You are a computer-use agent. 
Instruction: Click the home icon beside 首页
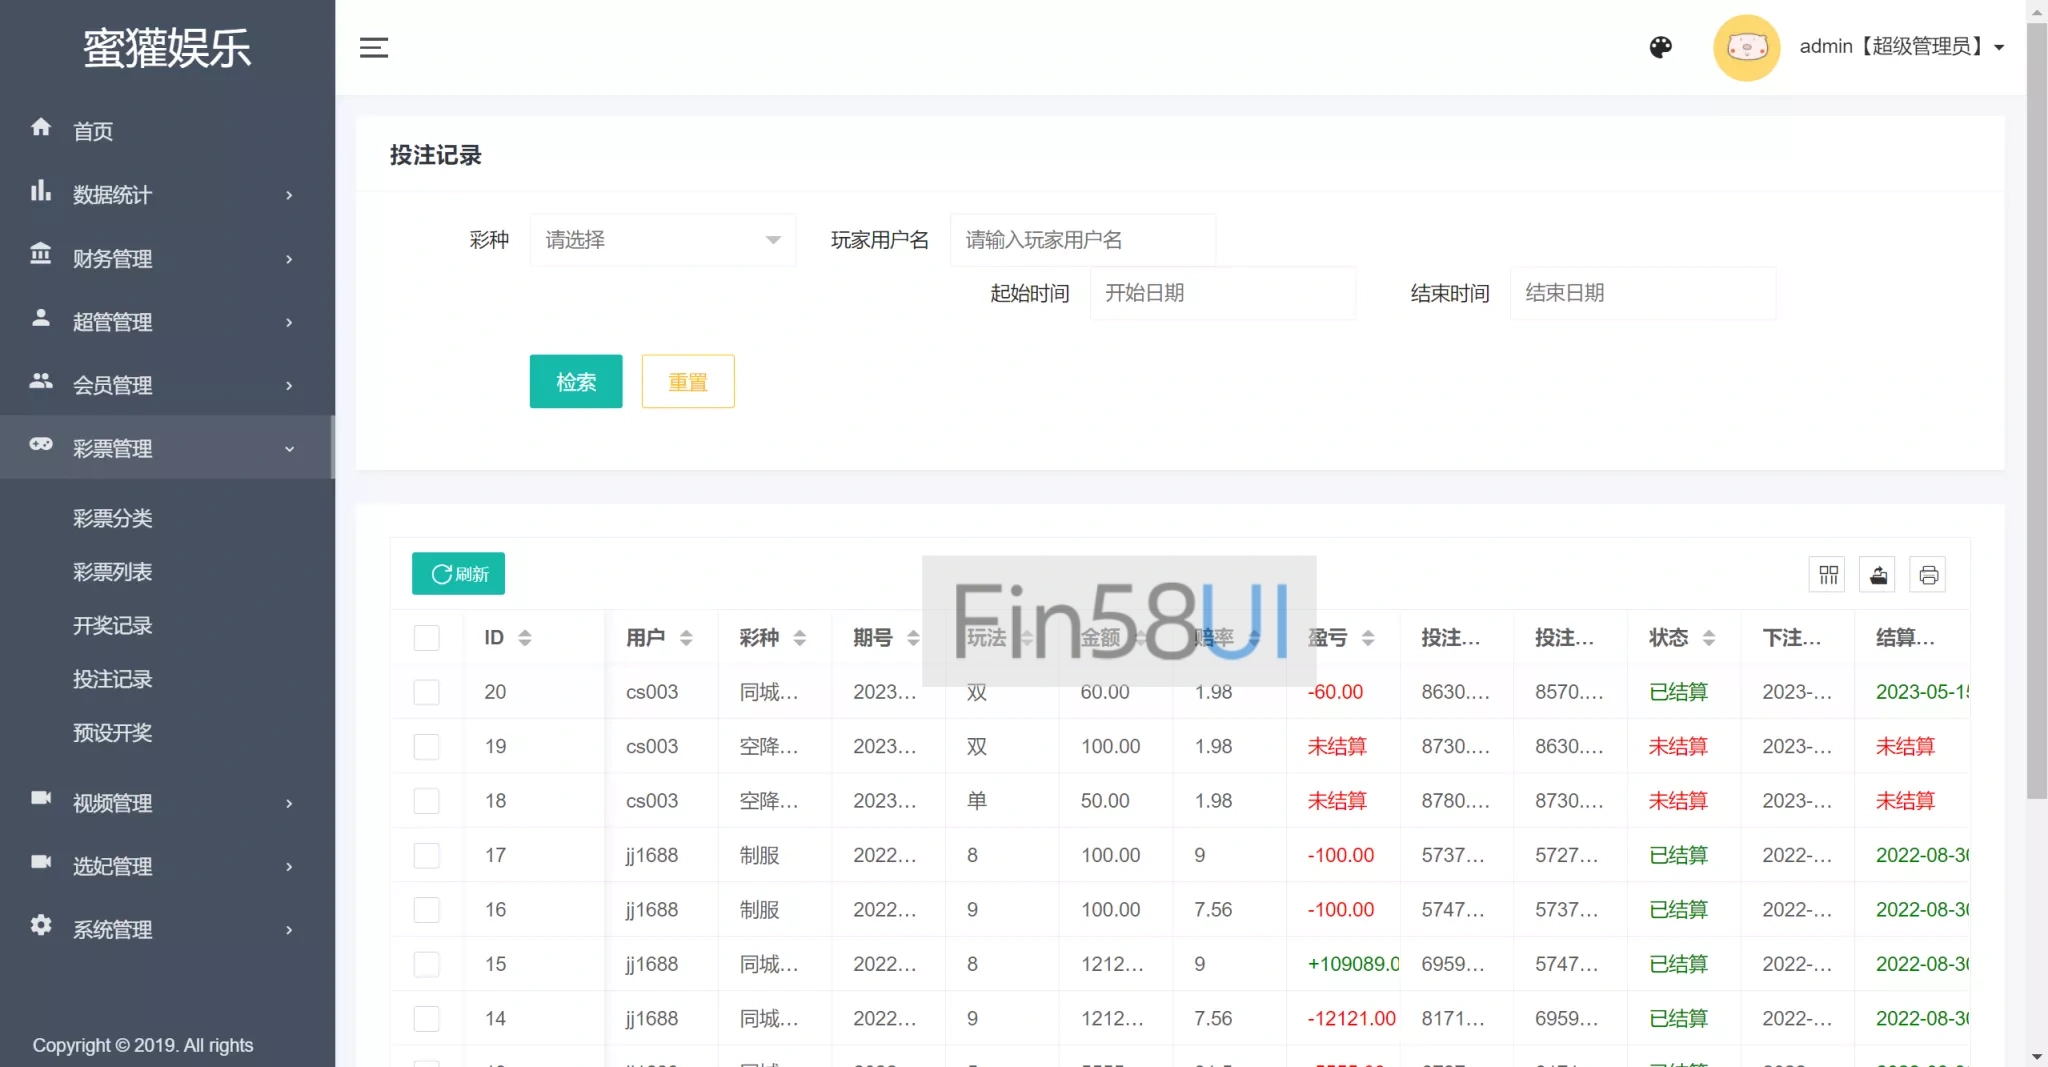pyautogui.click(x=41, y=128)
